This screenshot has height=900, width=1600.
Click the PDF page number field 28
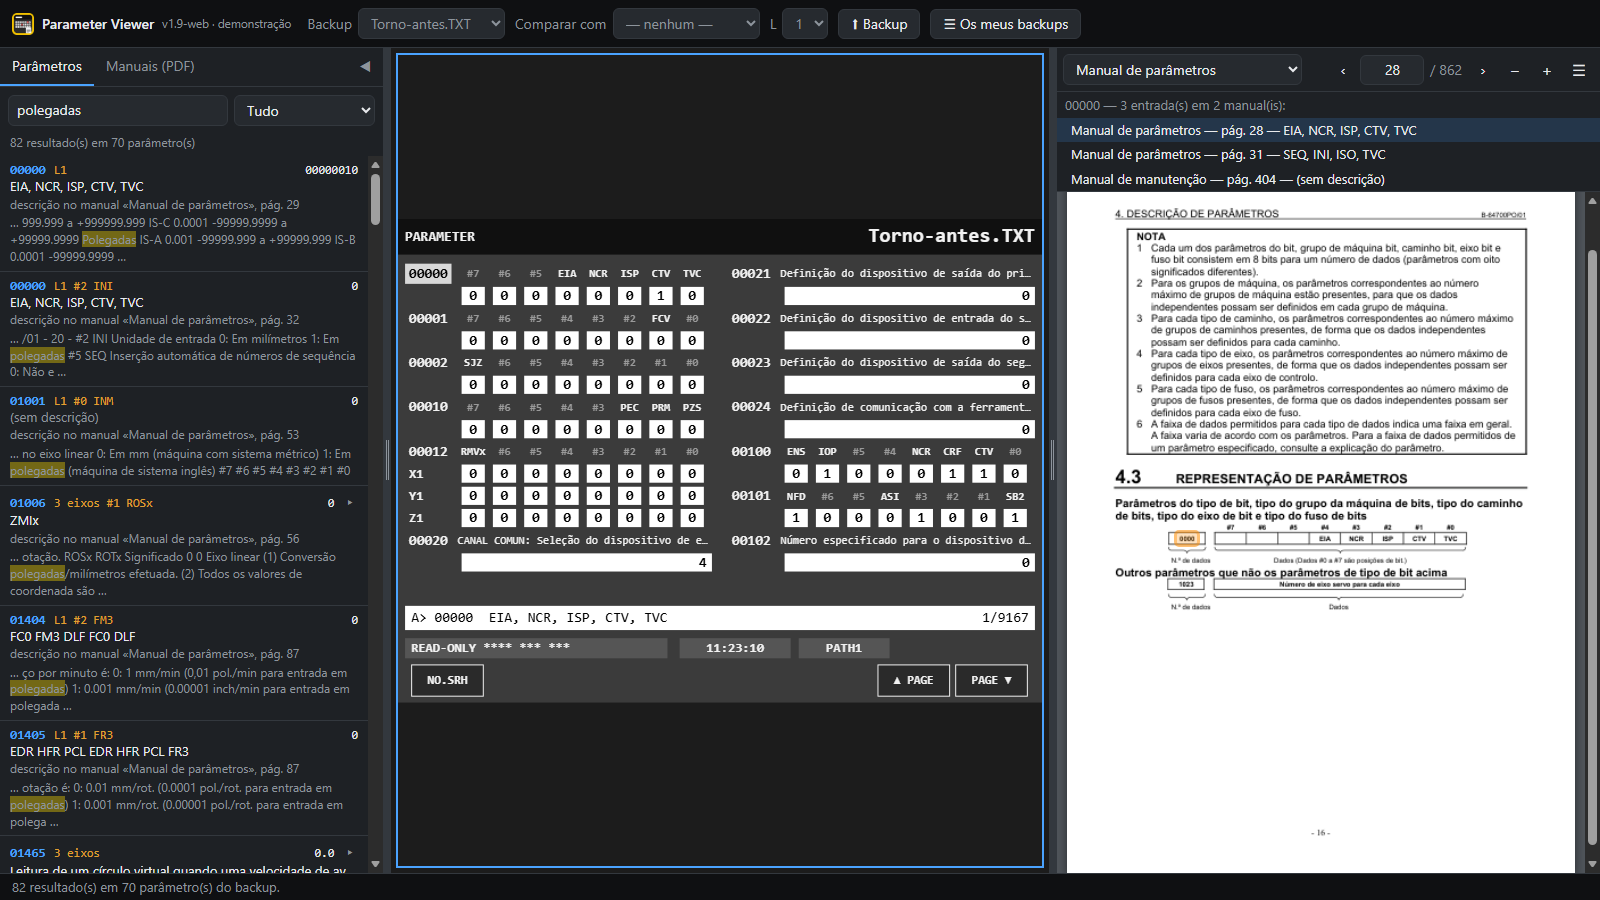(x=1392, y=70)
